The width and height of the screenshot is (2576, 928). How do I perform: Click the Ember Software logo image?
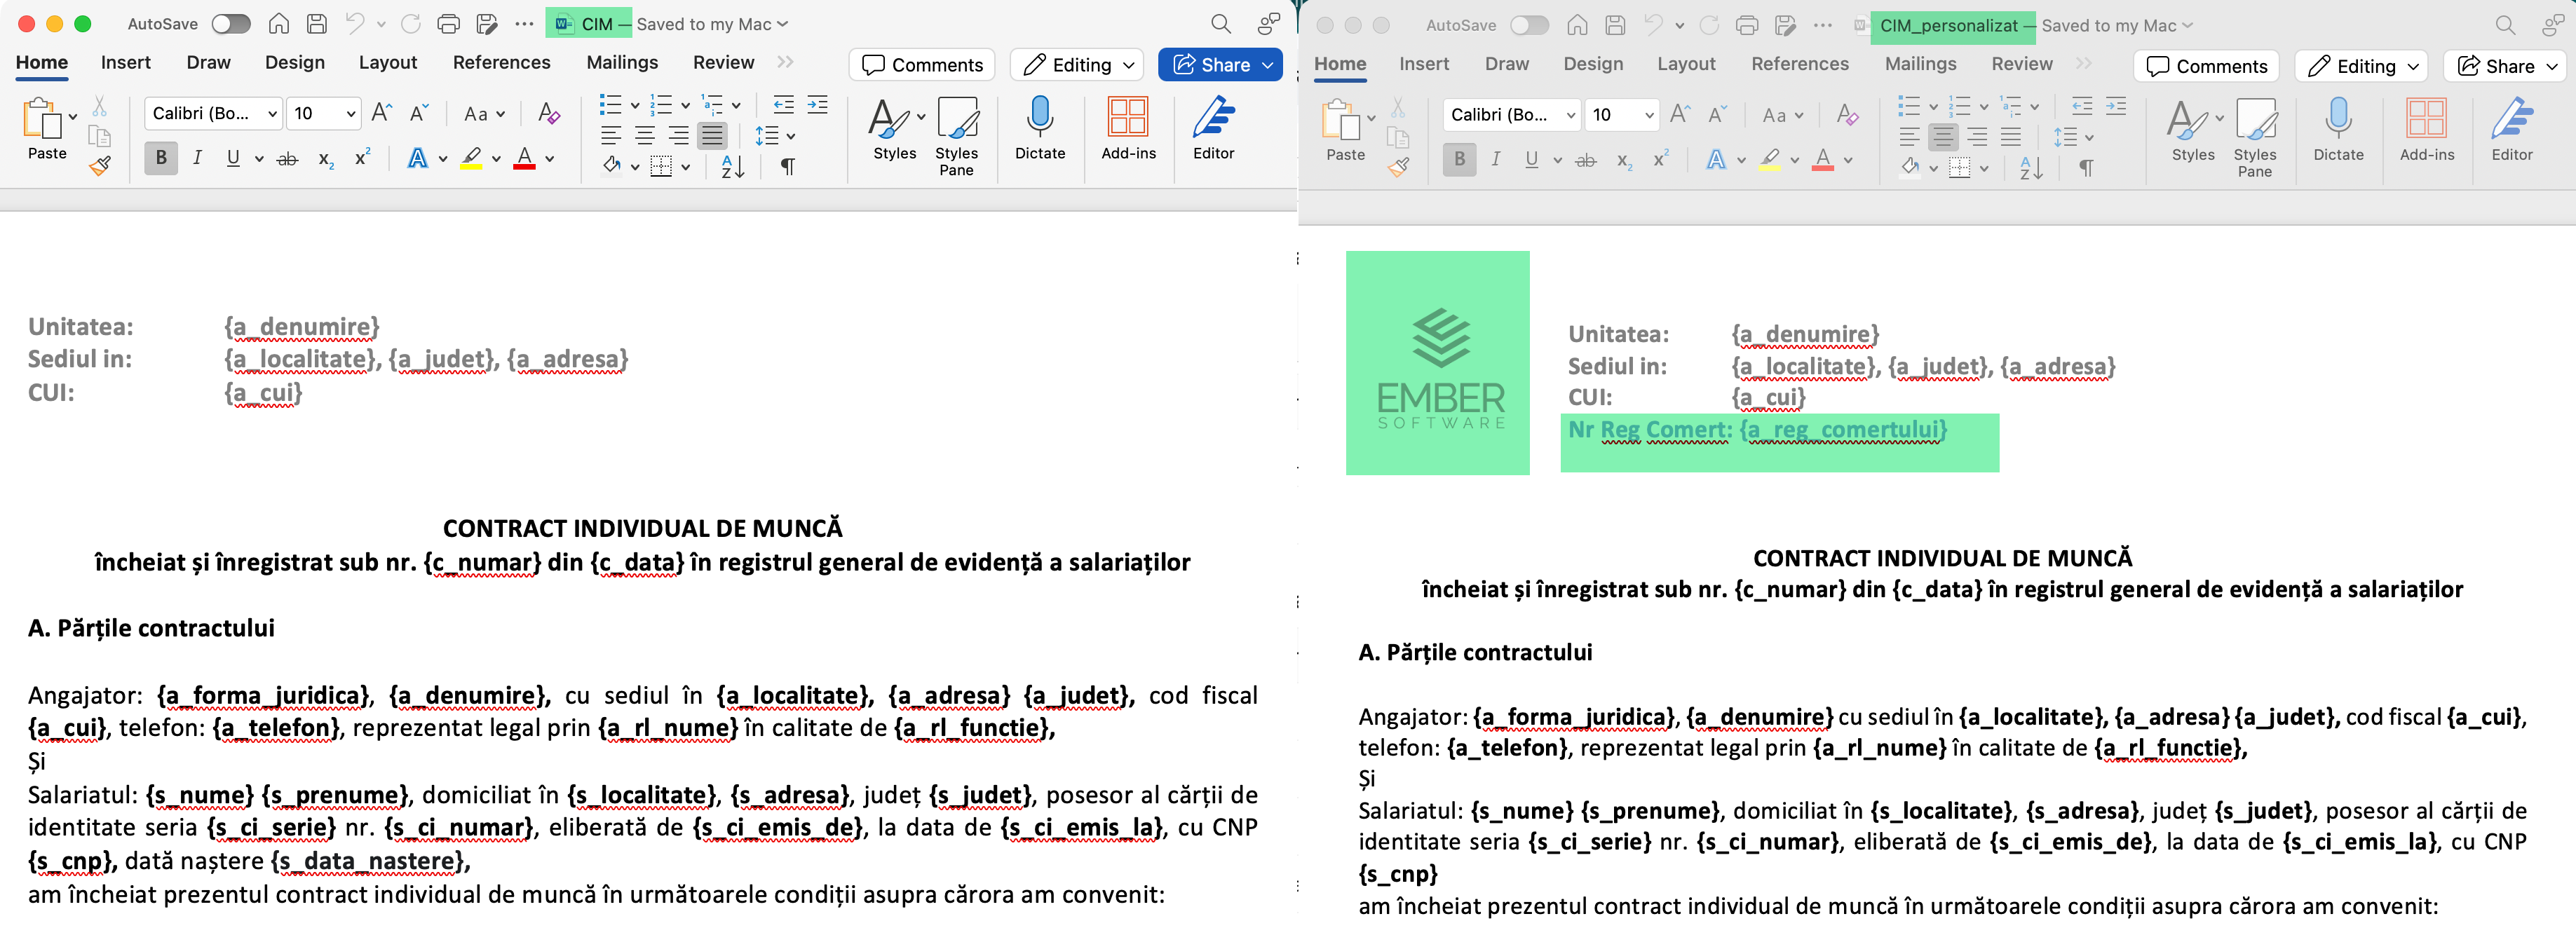click(x=1437, y=363)
